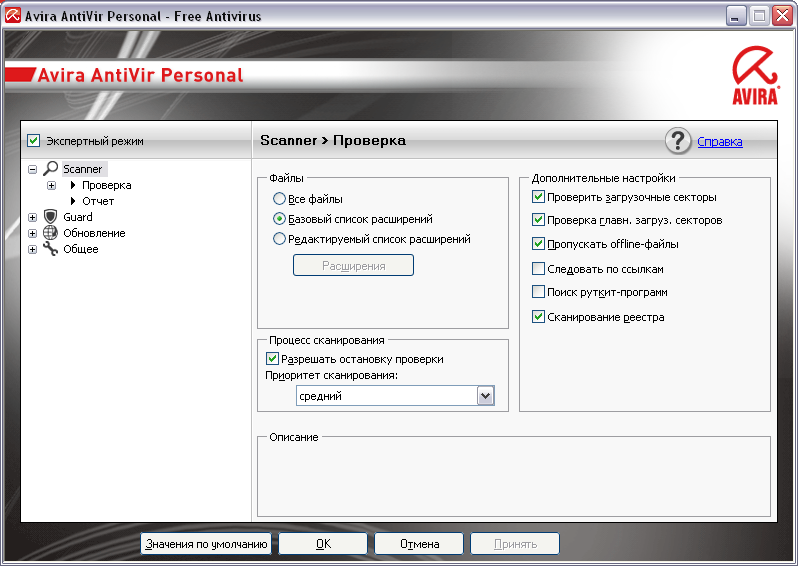This screenshot has width=798, height=566.
Task: Click the Общее wrench icon
Action: tap(50, 249)
